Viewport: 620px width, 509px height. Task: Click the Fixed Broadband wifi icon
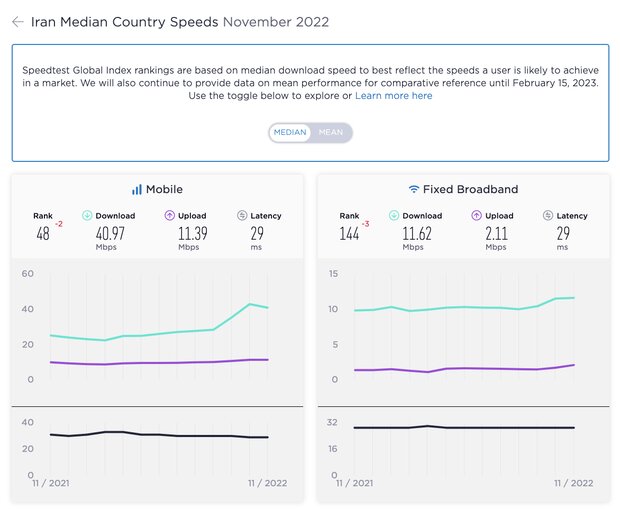pyautogui.click(x=414, y=189)
